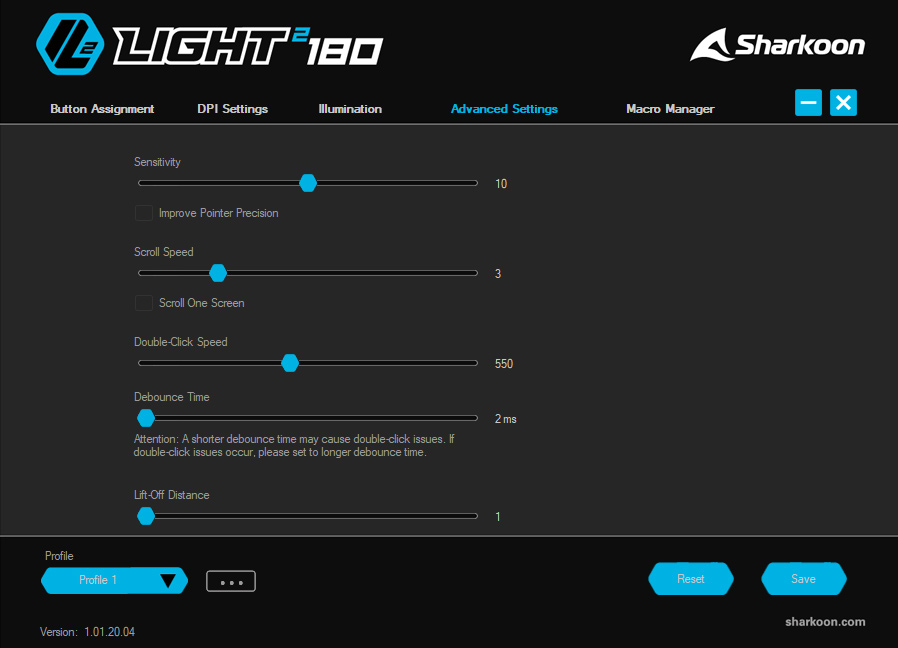Click the Light2 180 hexagon logo
Viewport: 898px width, 648px height.
tap(70, 44)
